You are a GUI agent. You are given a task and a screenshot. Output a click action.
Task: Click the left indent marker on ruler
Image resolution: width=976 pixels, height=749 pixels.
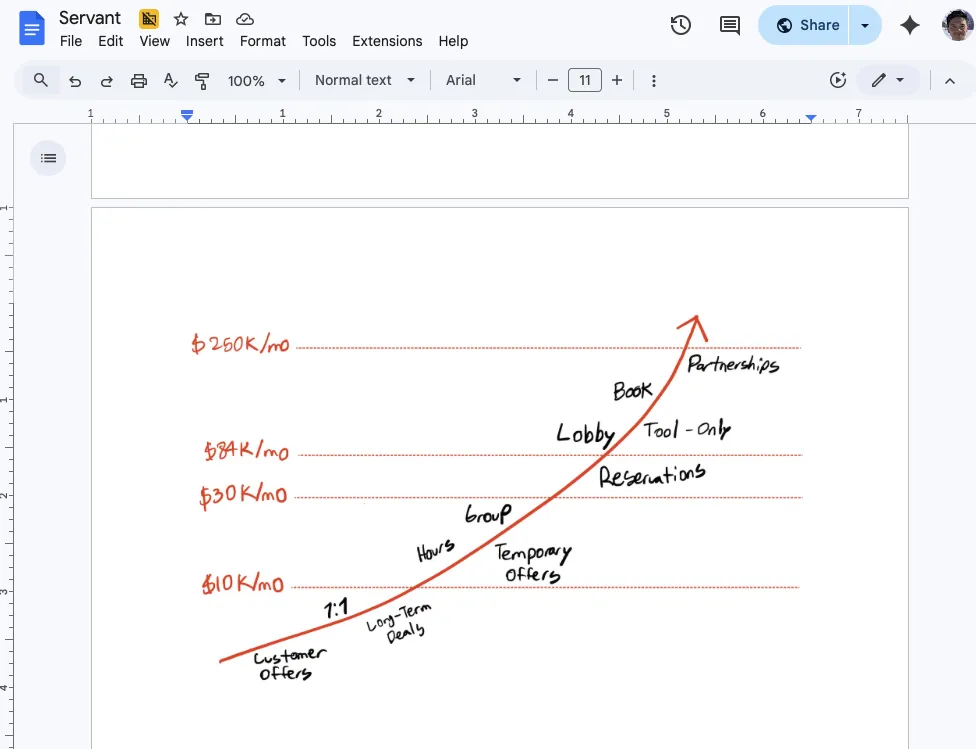point(187,115)
